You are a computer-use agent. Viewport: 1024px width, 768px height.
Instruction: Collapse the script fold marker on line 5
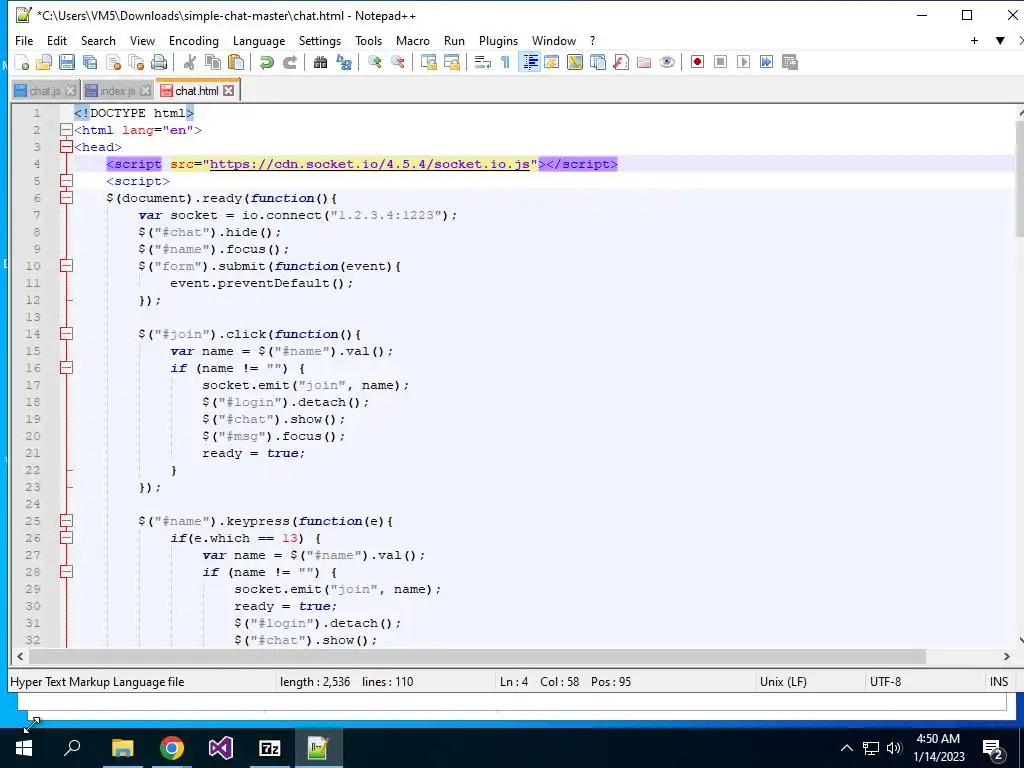click(66, 181)
